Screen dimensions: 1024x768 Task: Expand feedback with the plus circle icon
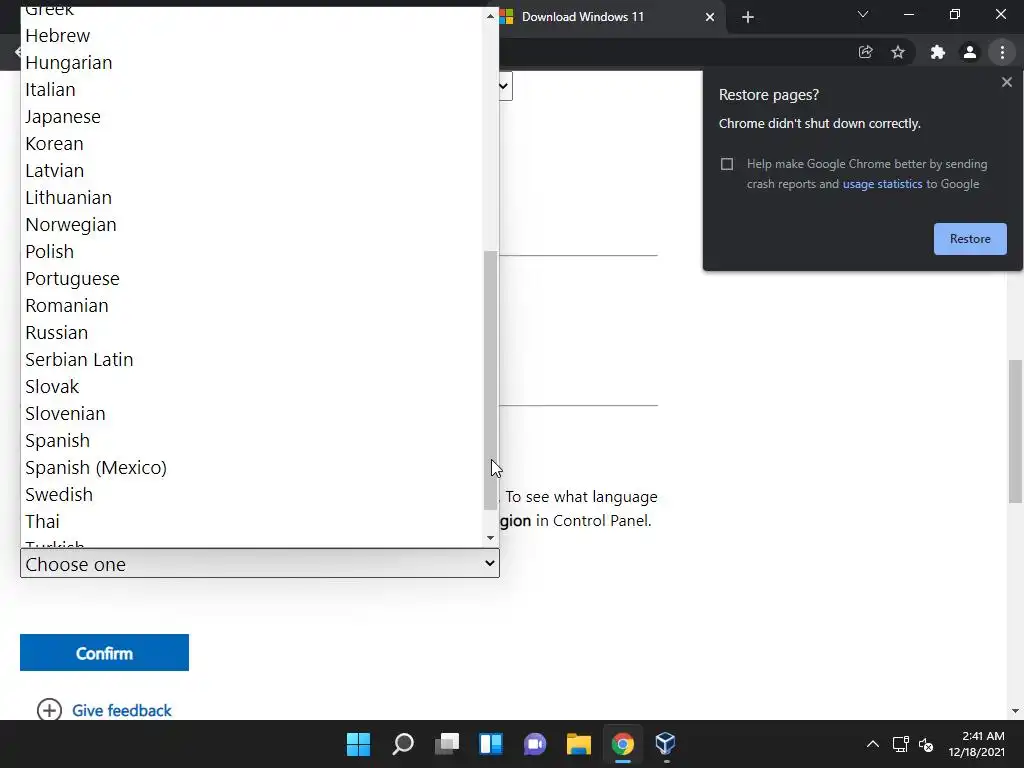click(49, 710)
